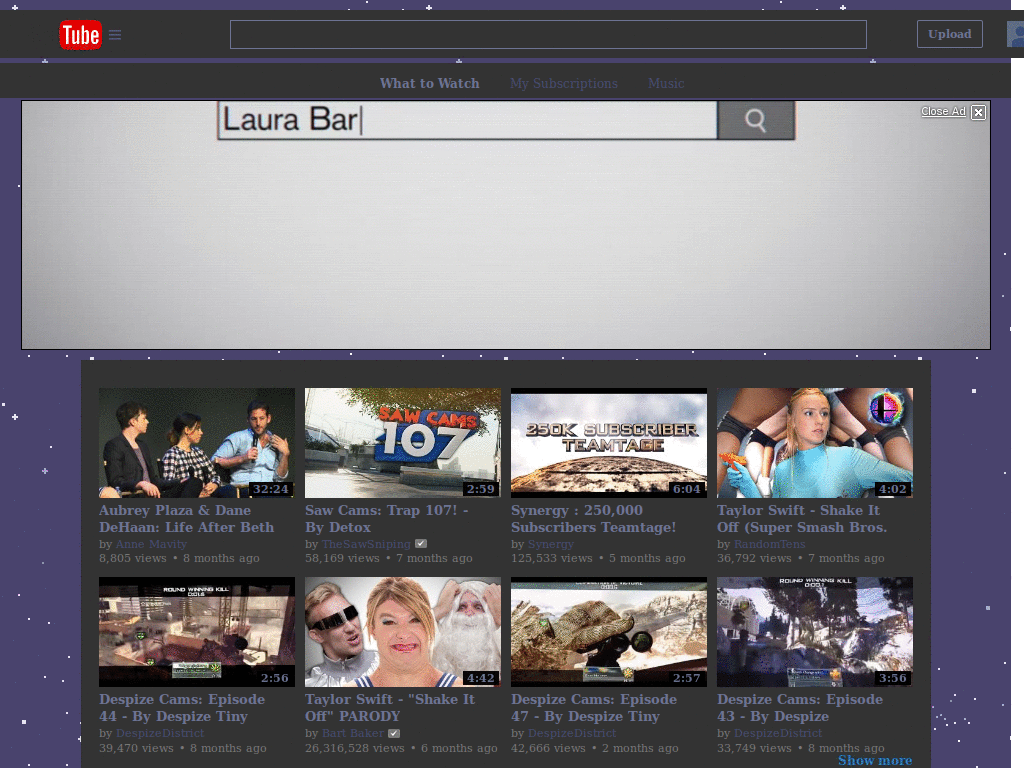The height and width of the screenshot is (768, 1024).
Task: Click verified badge next to TheSawSniping
Action: pyautogui.click(x=421, y=543)
